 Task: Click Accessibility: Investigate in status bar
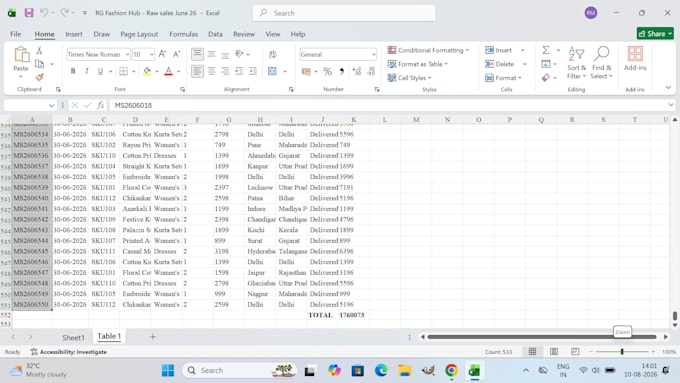[69, 352]
